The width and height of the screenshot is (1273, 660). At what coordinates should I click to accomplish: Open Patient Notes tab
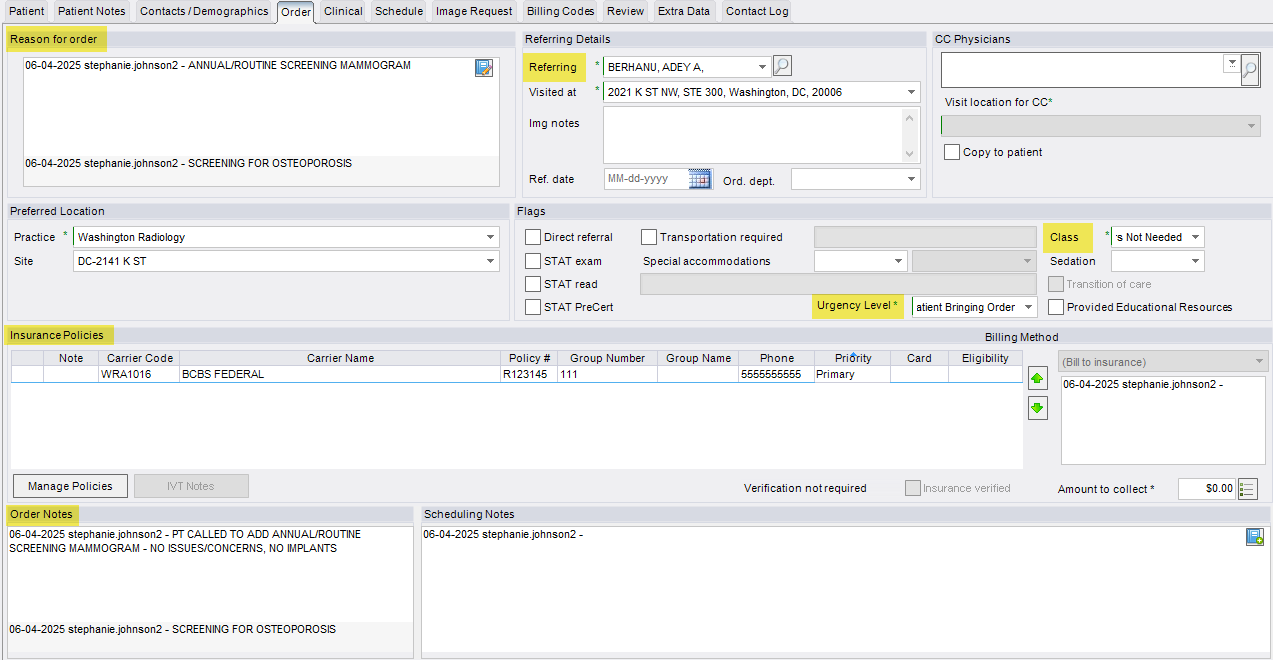(x=92, y=11)
